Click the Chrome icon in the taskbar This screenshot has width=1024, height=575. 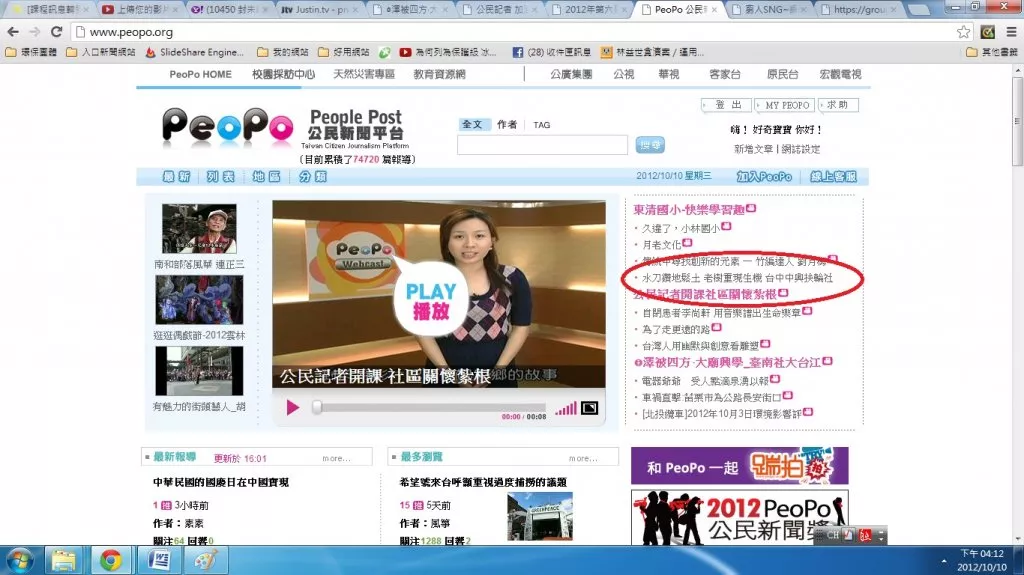110,561
